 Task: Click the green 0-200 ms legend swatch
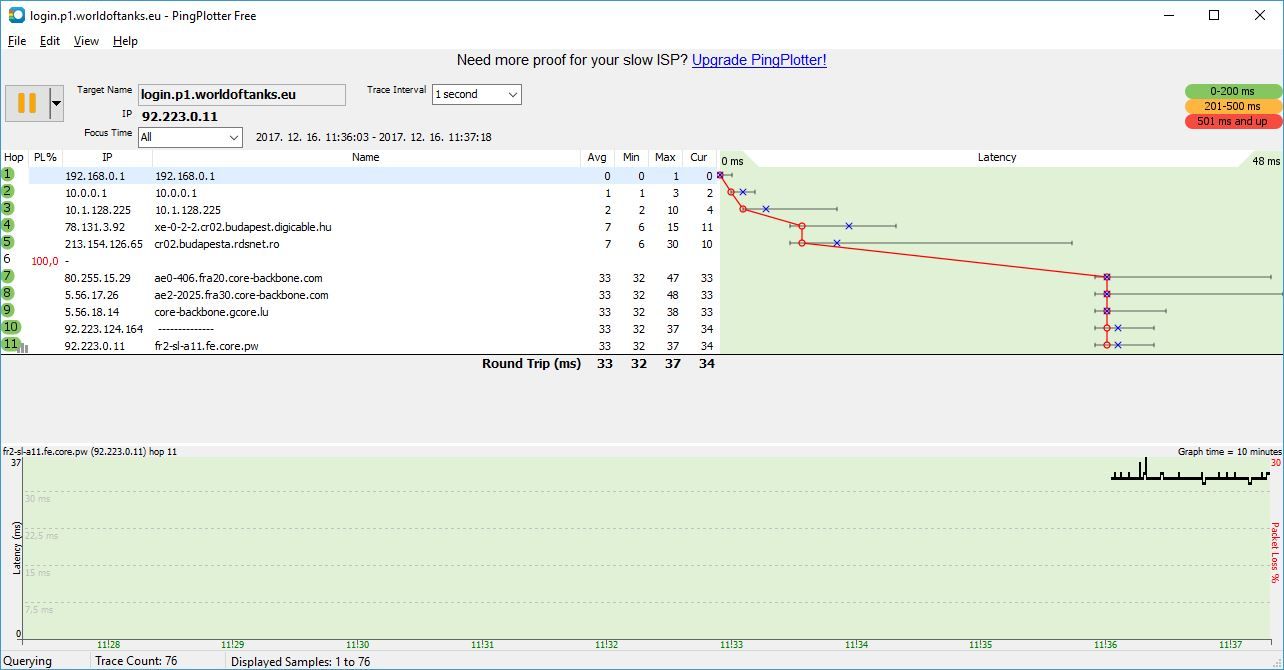pyautogui.click(x=1232, y=91)
